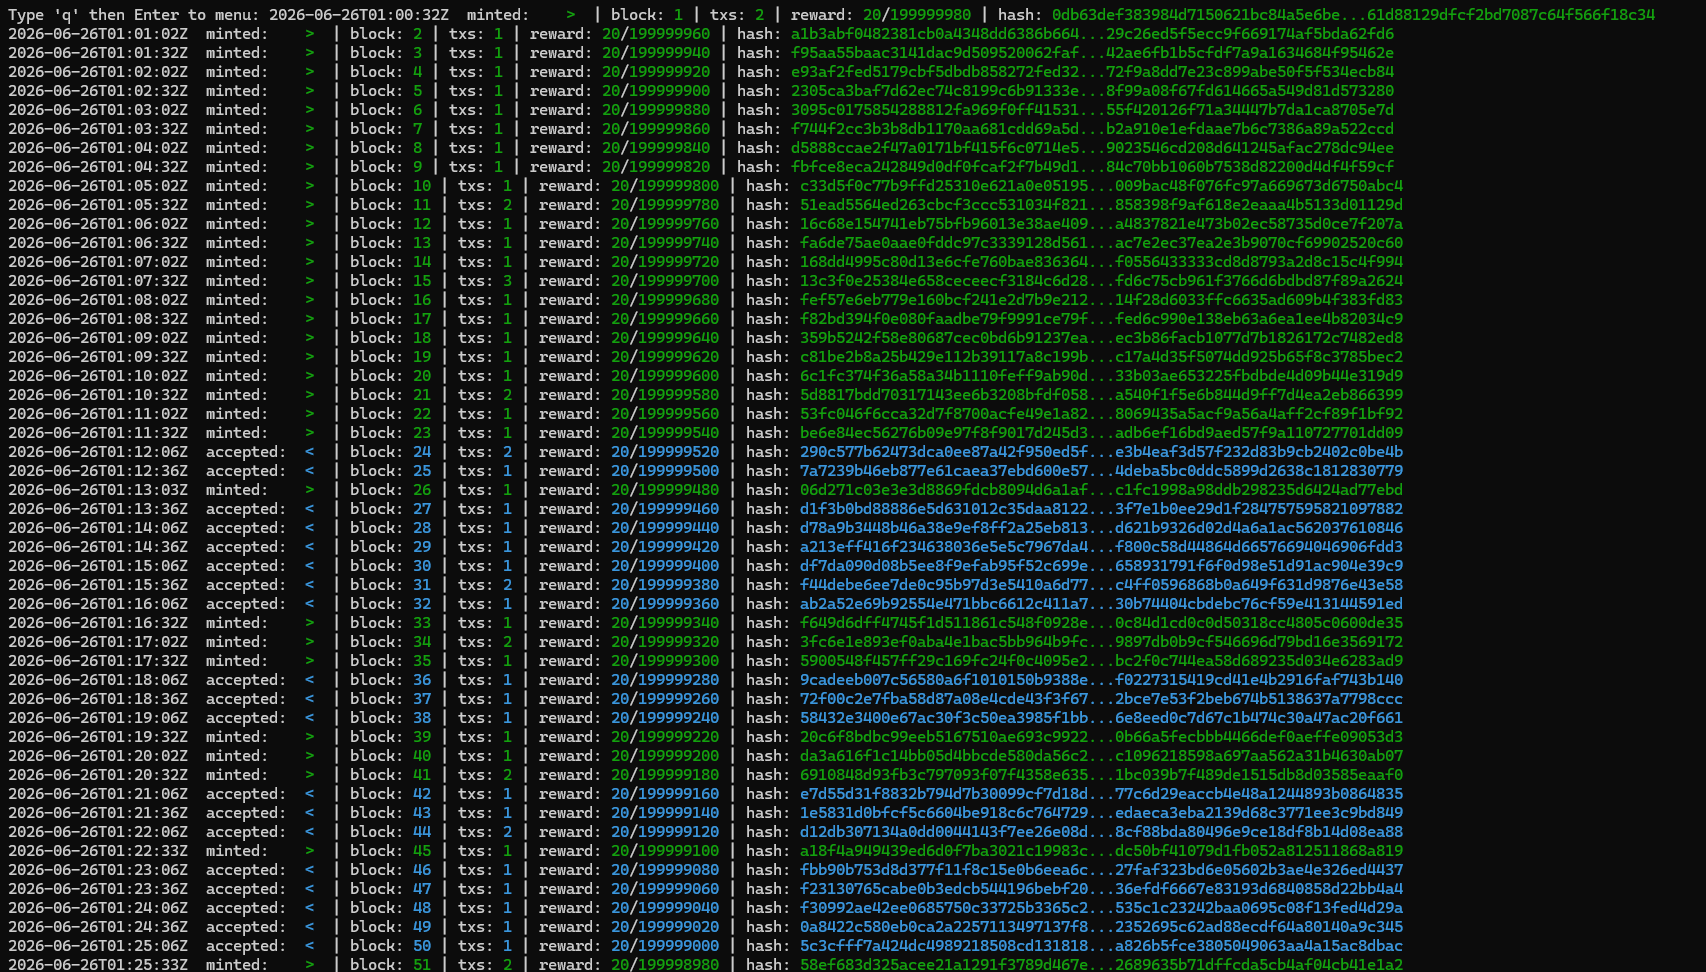Click timestamp 2026-06-26T01:01:02Z
Viewport: 1706px width, 972px height.
coord(98,34)
